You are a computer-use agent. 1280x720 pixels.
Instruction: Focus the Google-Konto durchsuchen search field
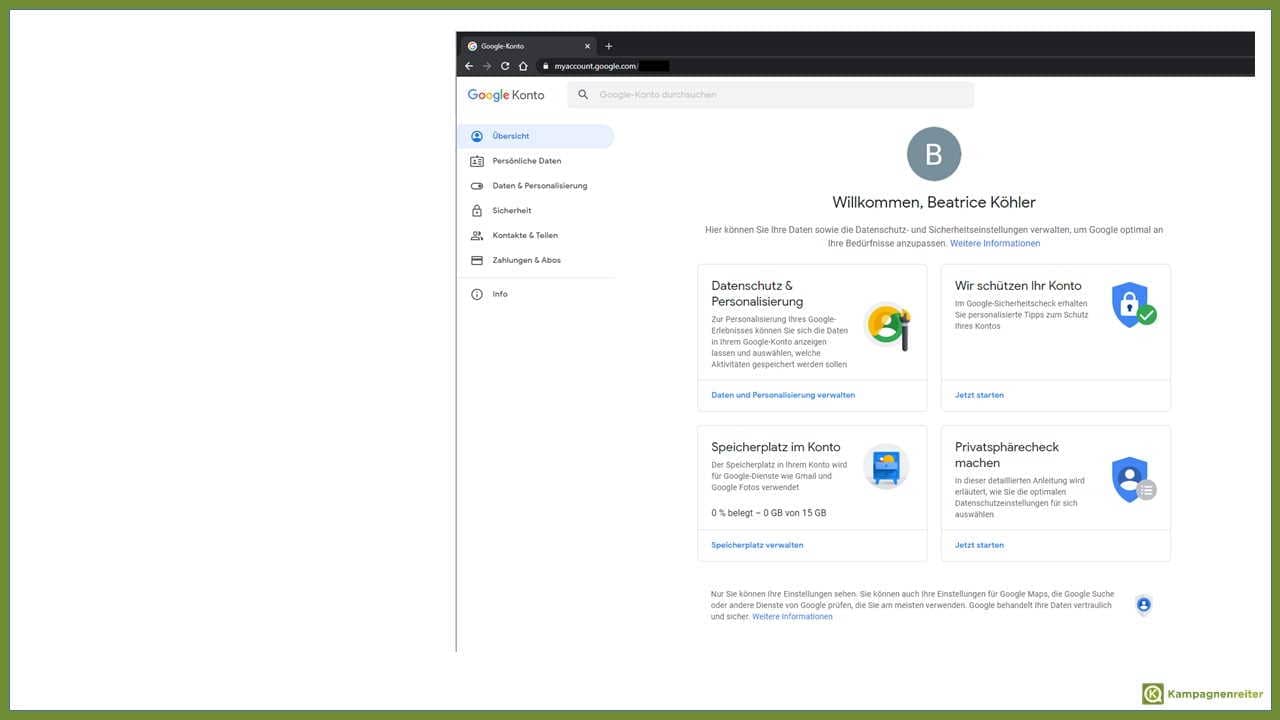(771, 95)
